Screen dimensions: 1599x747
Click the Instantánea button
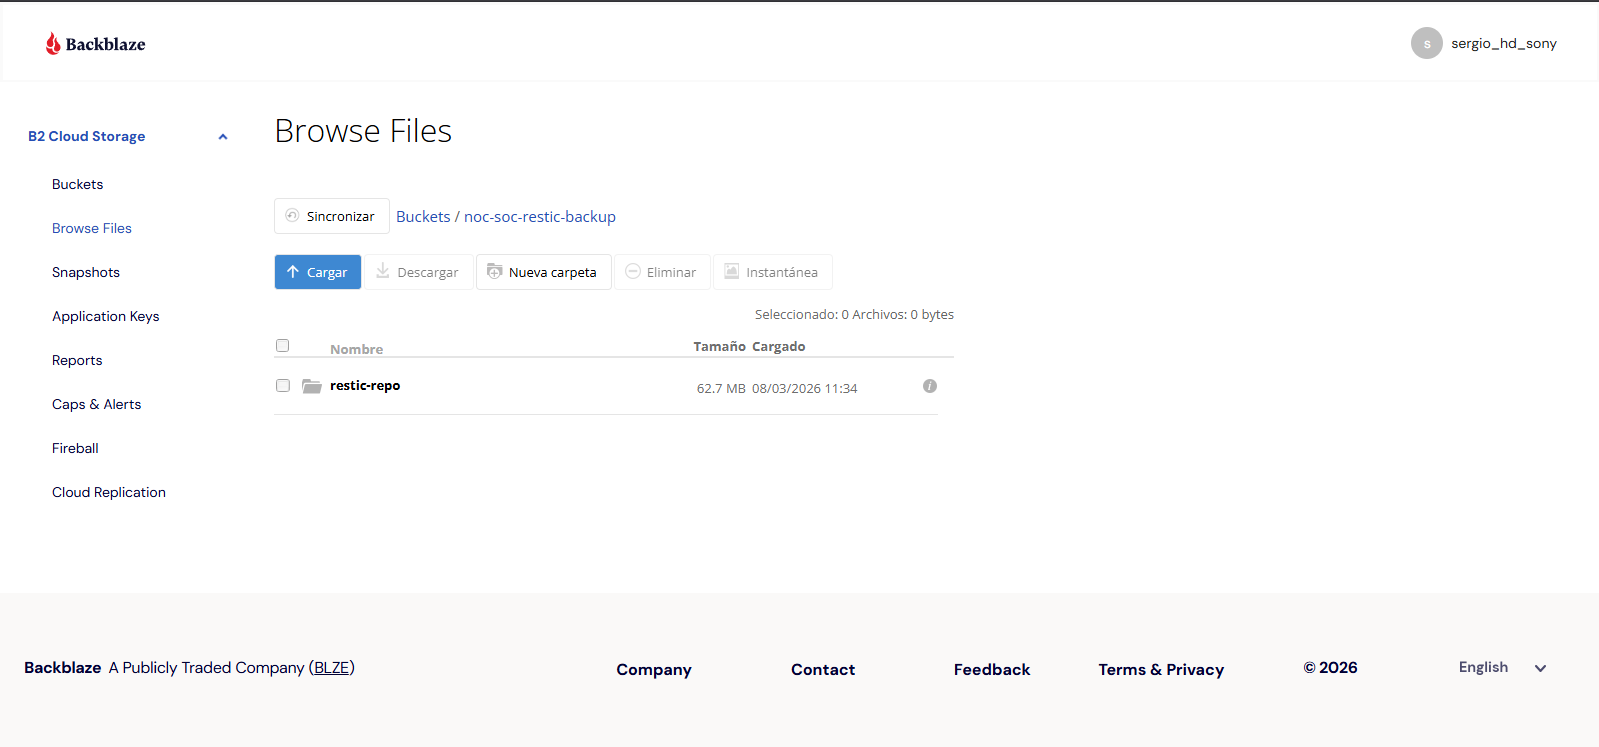click(x=773, y=272)
